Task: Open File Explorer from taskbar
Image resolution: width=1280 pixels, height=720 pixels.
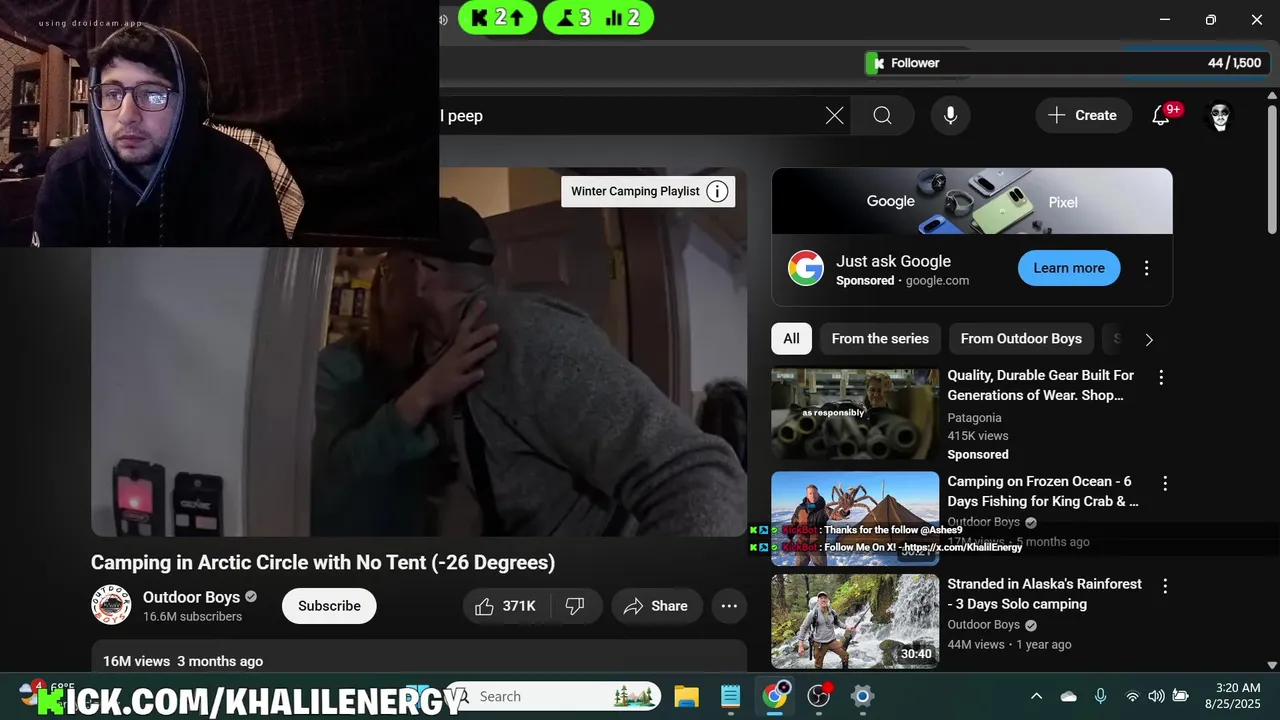Action: 686,696
